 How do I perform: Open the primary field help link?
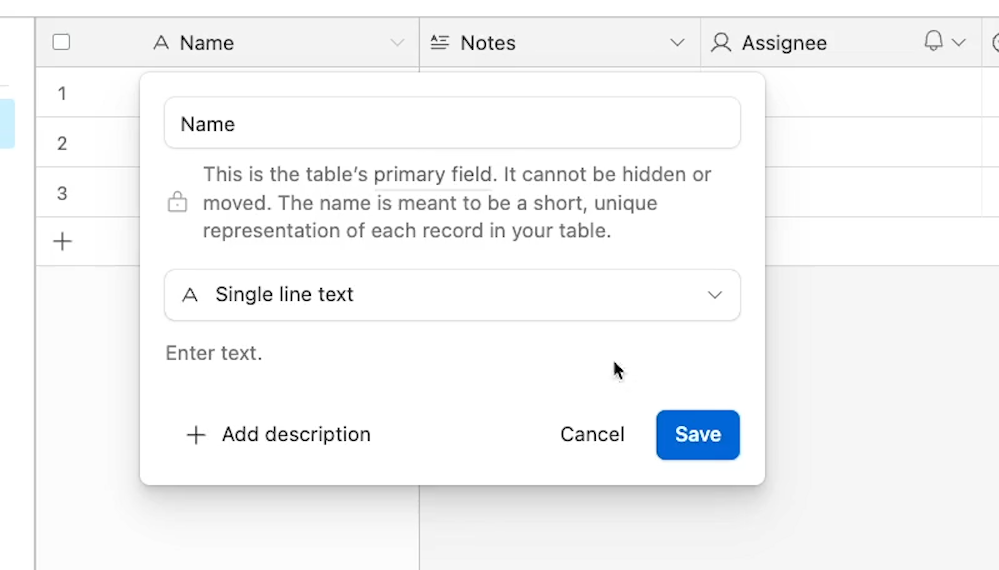click(433, 175)
